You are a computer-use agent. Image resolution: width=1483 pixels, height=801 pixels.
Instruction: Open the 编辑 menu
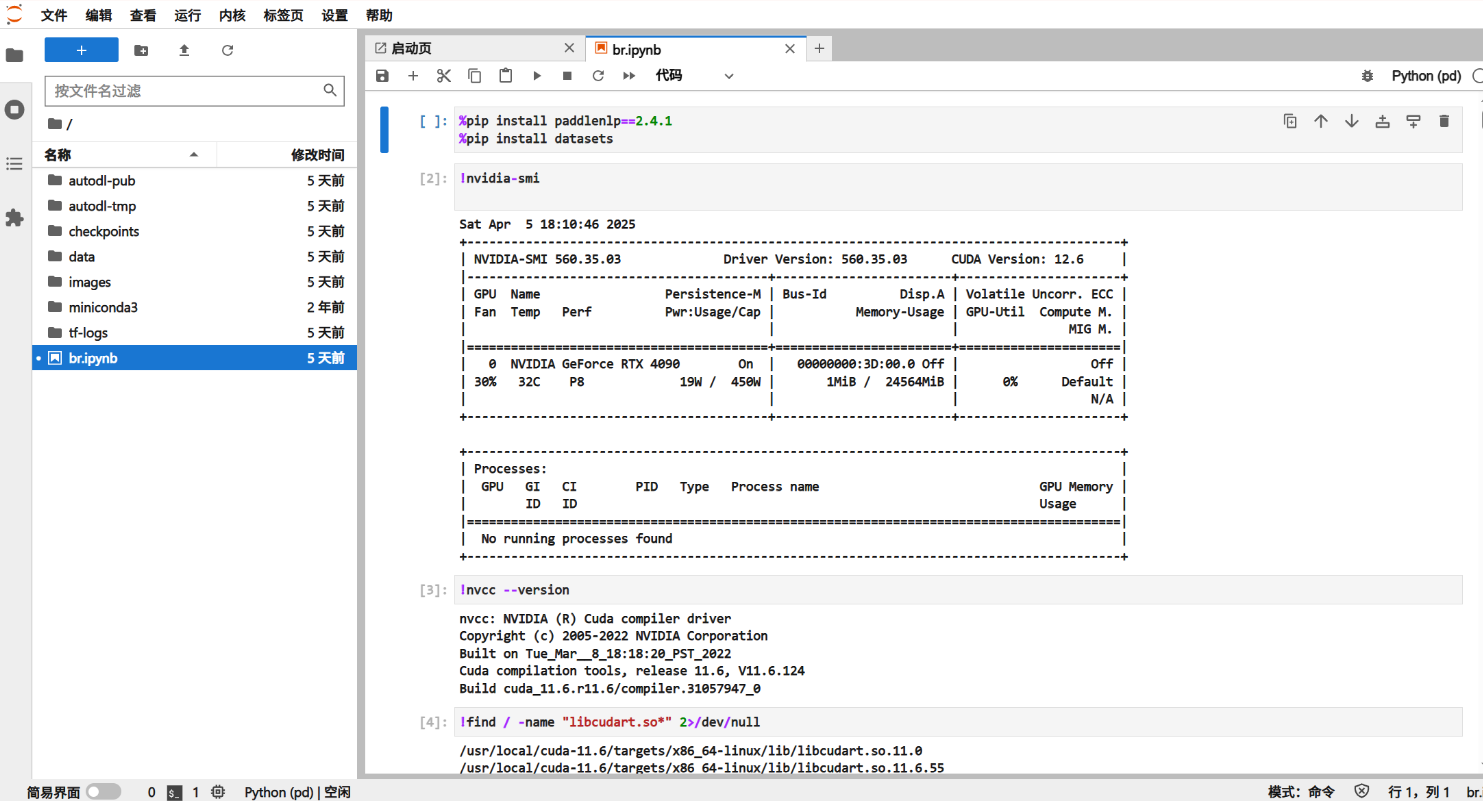(x=99, y=16)
